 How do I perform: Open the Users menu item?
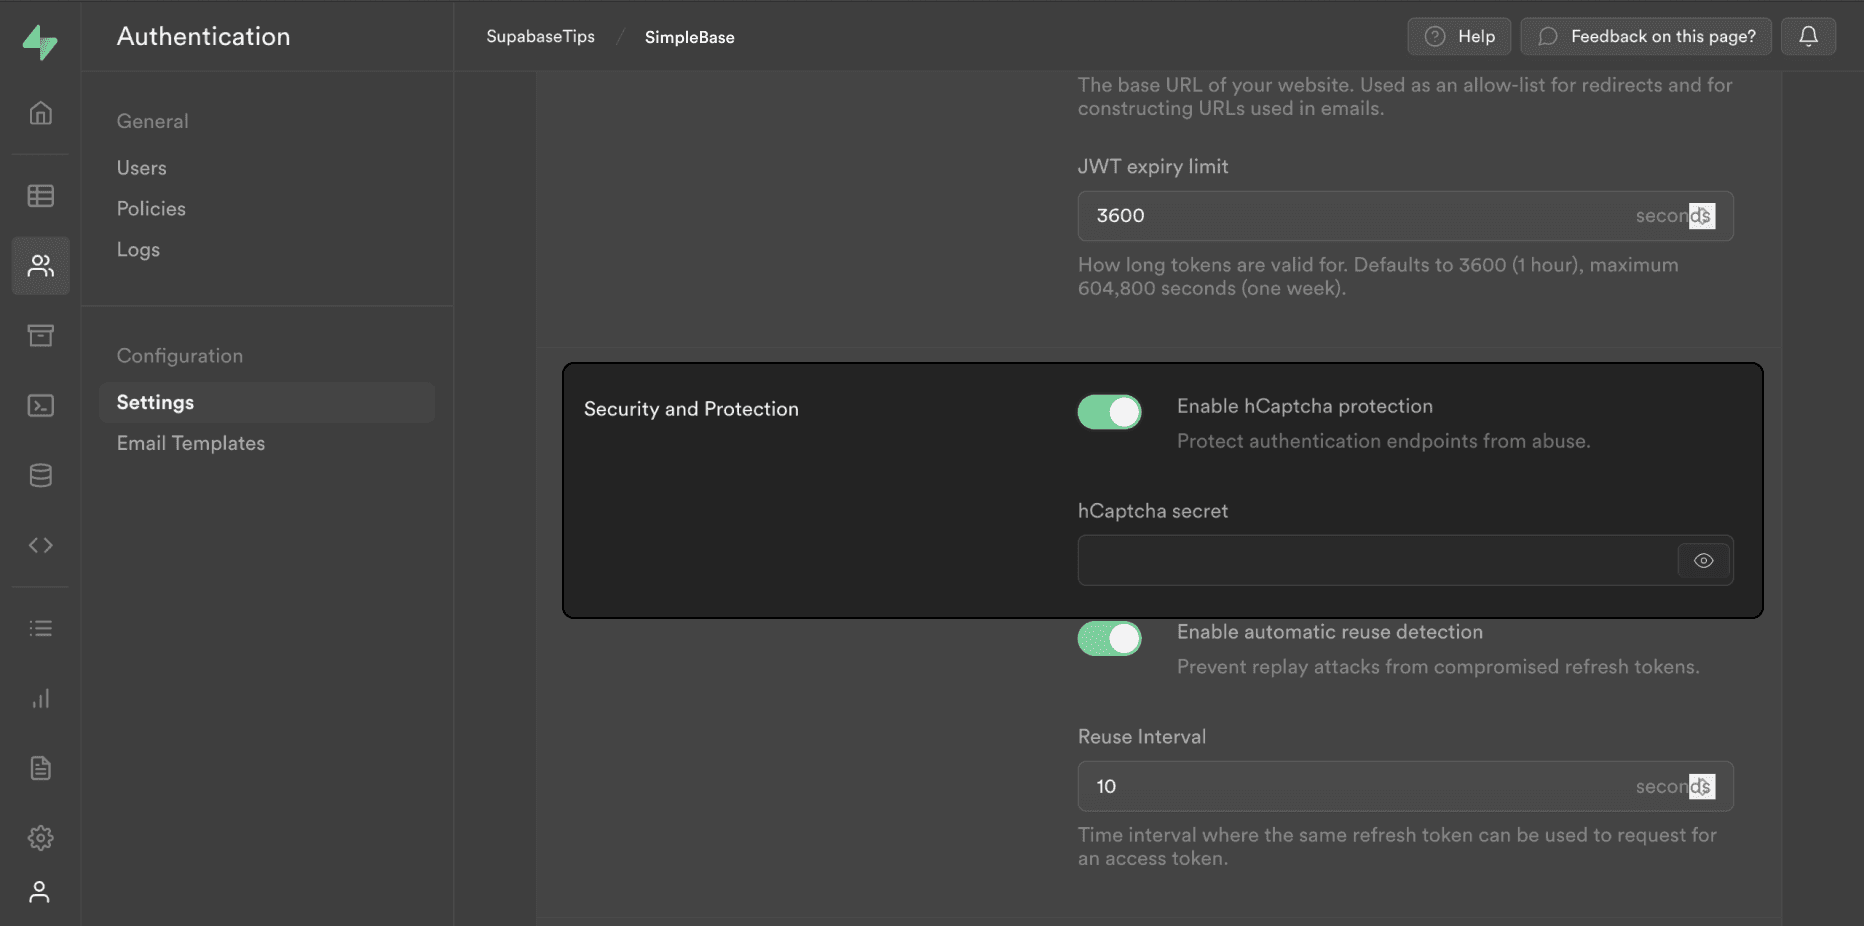tap(142, 168)
